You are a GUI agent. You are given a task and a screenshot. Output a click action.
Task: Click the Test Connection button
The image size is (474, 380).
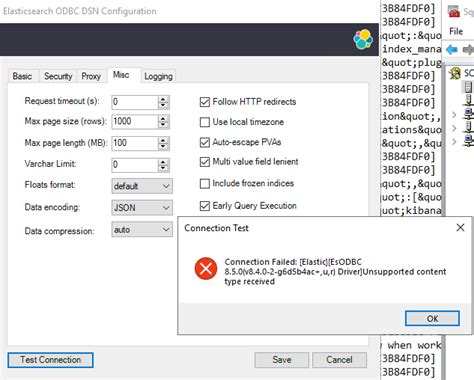click(50, 360)
